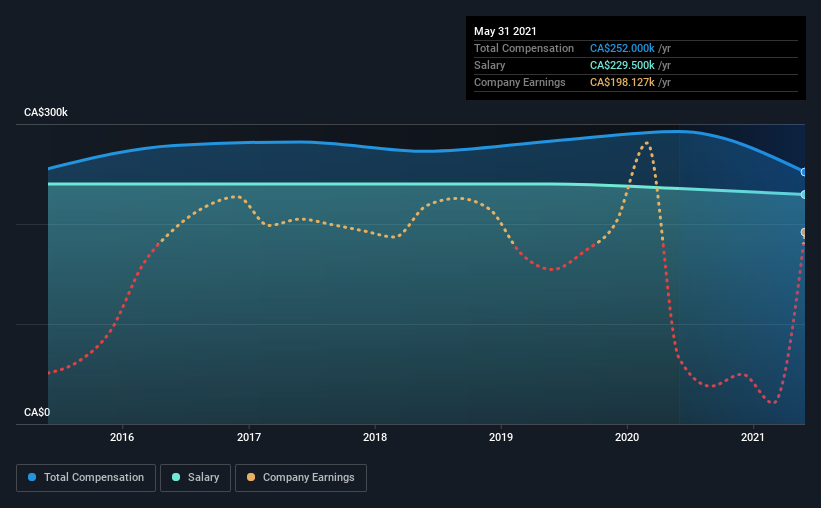Click the blue Total Compensation legend dot

pos(32,477)
